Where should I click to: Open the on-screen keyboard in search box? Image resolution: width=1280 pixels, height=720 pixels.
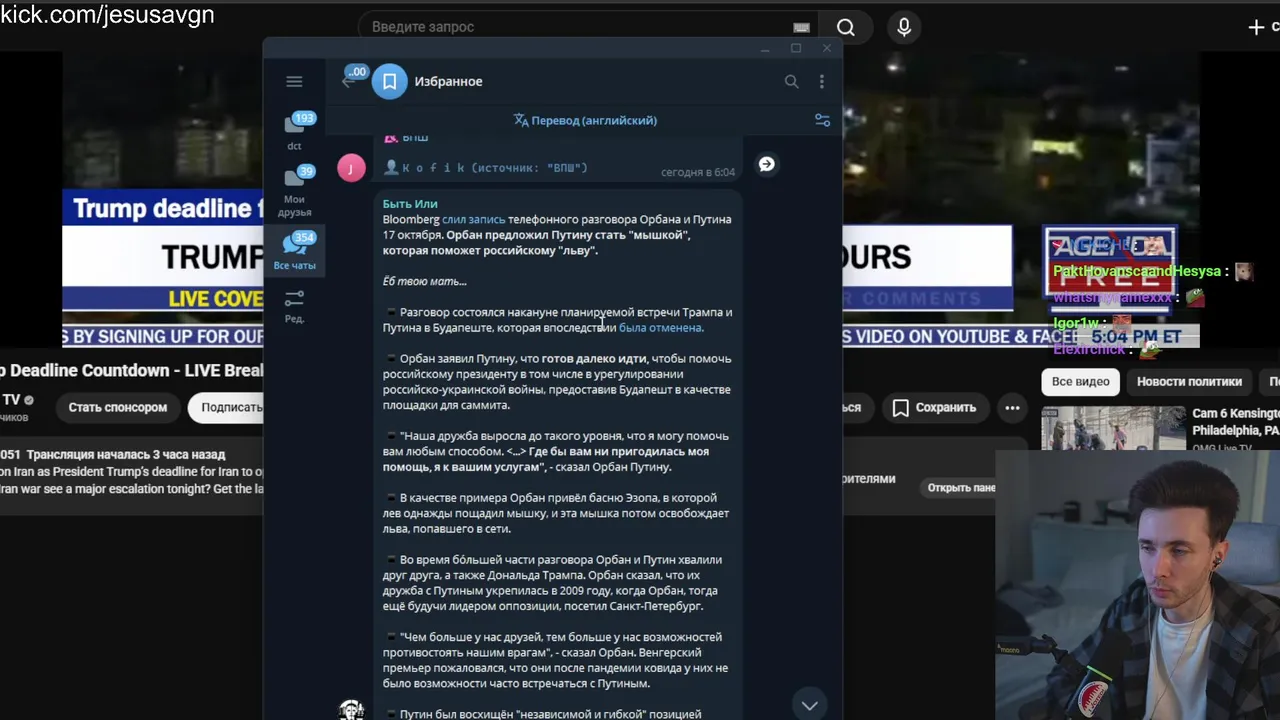(x=801, y=27)
